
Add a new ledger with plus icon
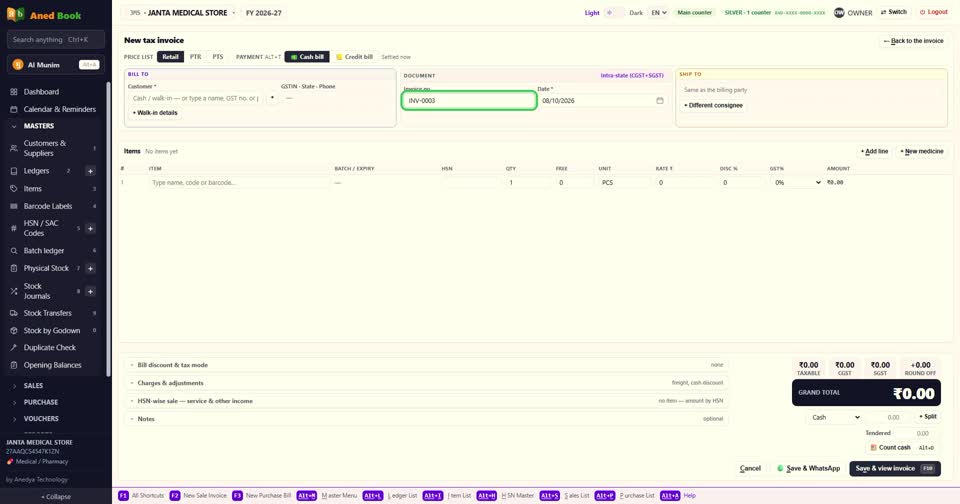90,171
